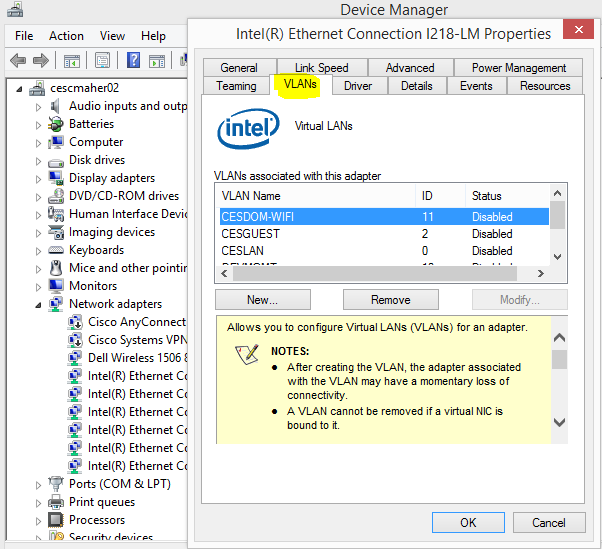Click the Network adapters category icon
Screen dimensions: 602x549
[56, 304]
